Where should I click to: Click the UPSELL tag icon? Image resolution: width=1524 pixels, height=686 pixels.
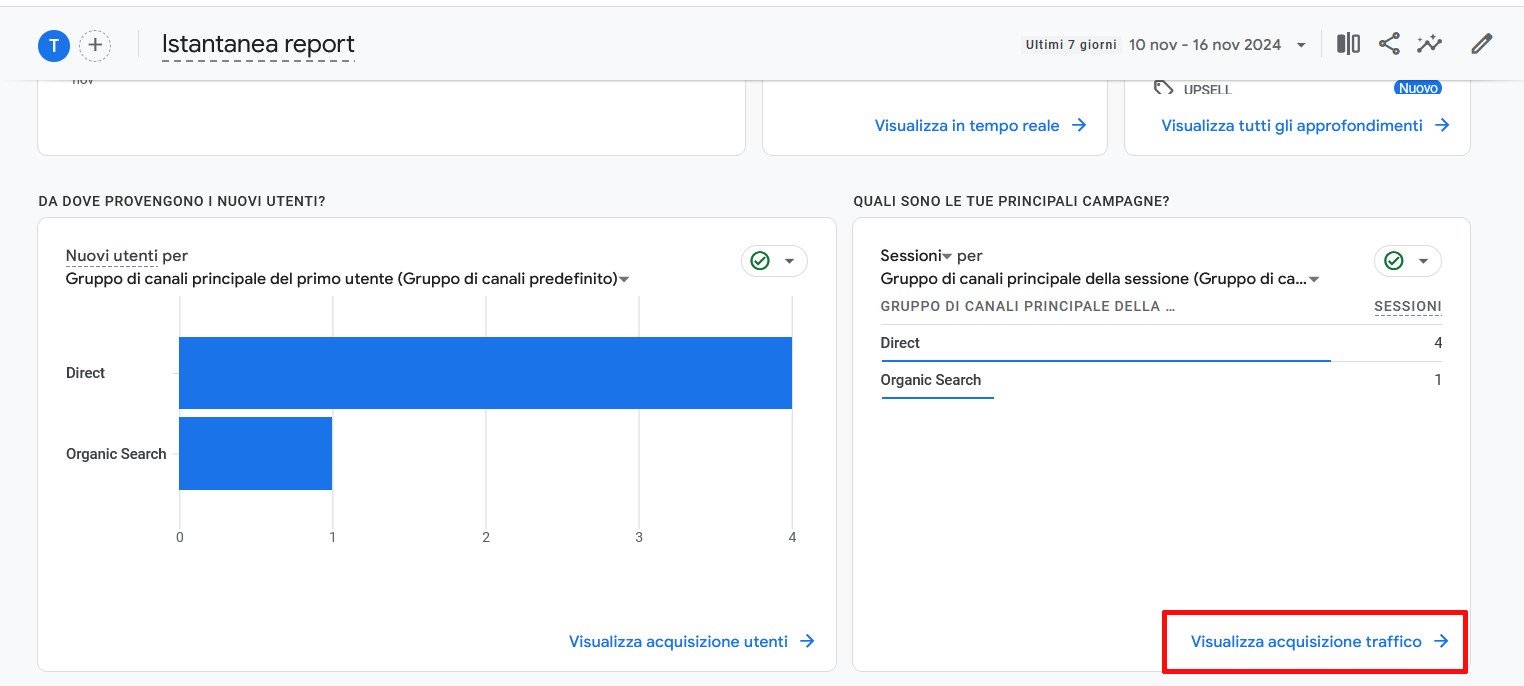pos(1163,88)
